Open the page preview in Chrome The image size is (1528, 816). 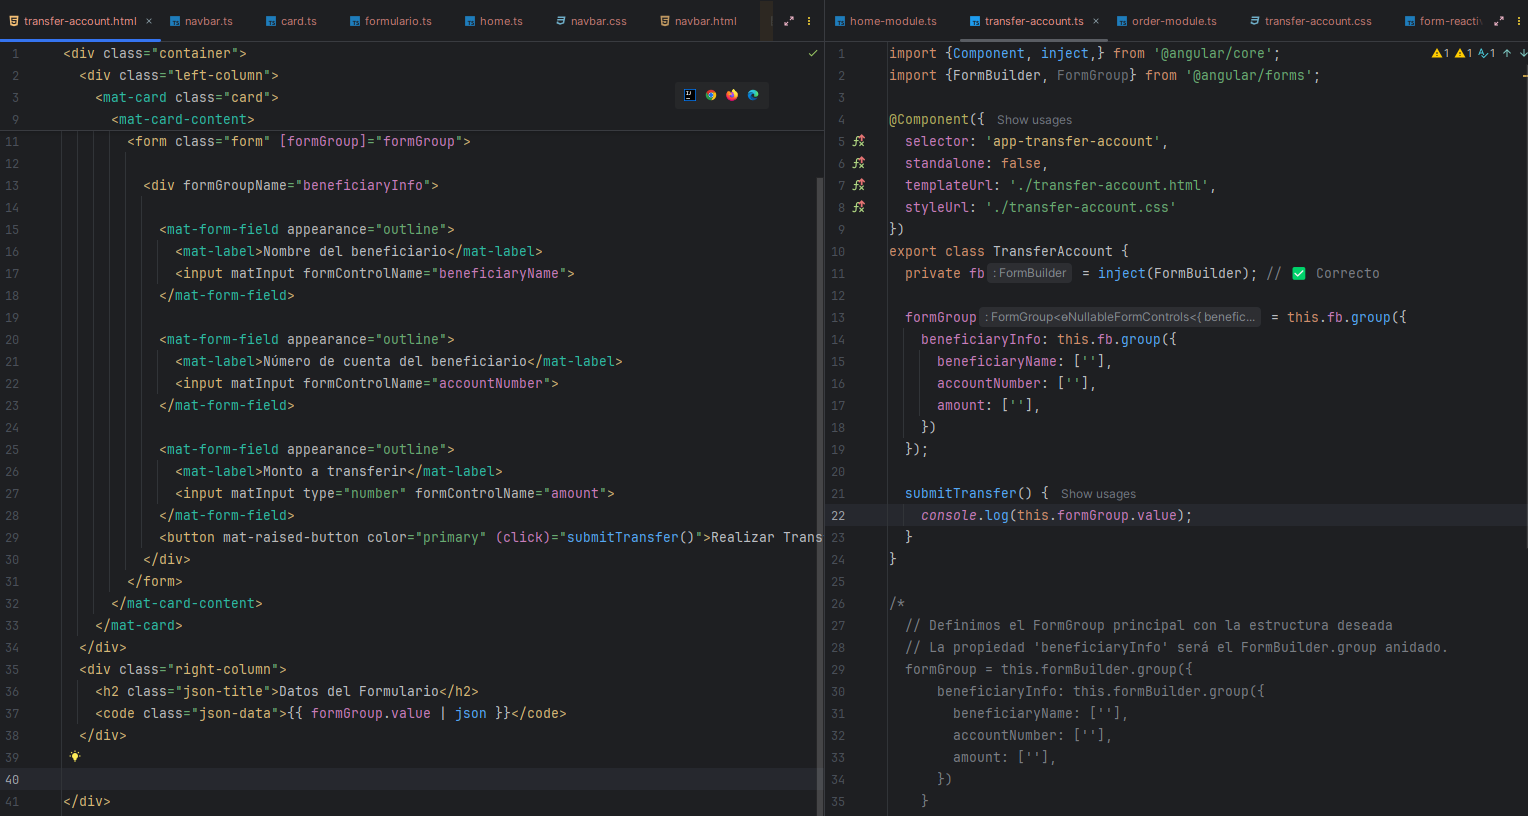tap(711, 95)
